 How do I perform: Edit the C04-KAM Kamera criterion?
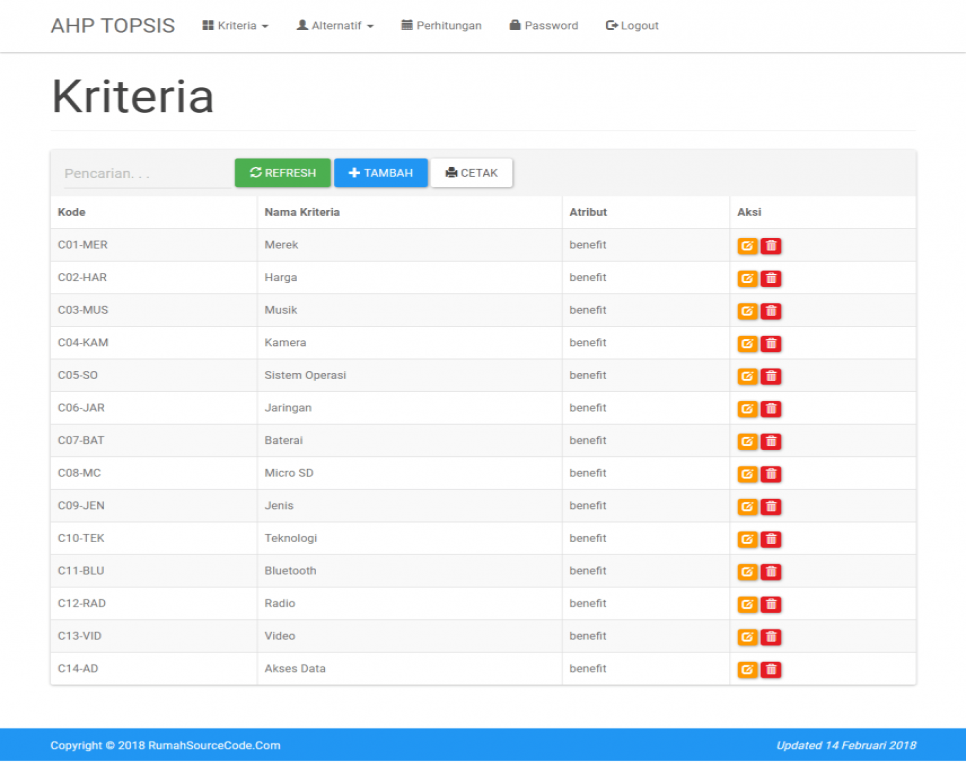(x=747, y=344)
